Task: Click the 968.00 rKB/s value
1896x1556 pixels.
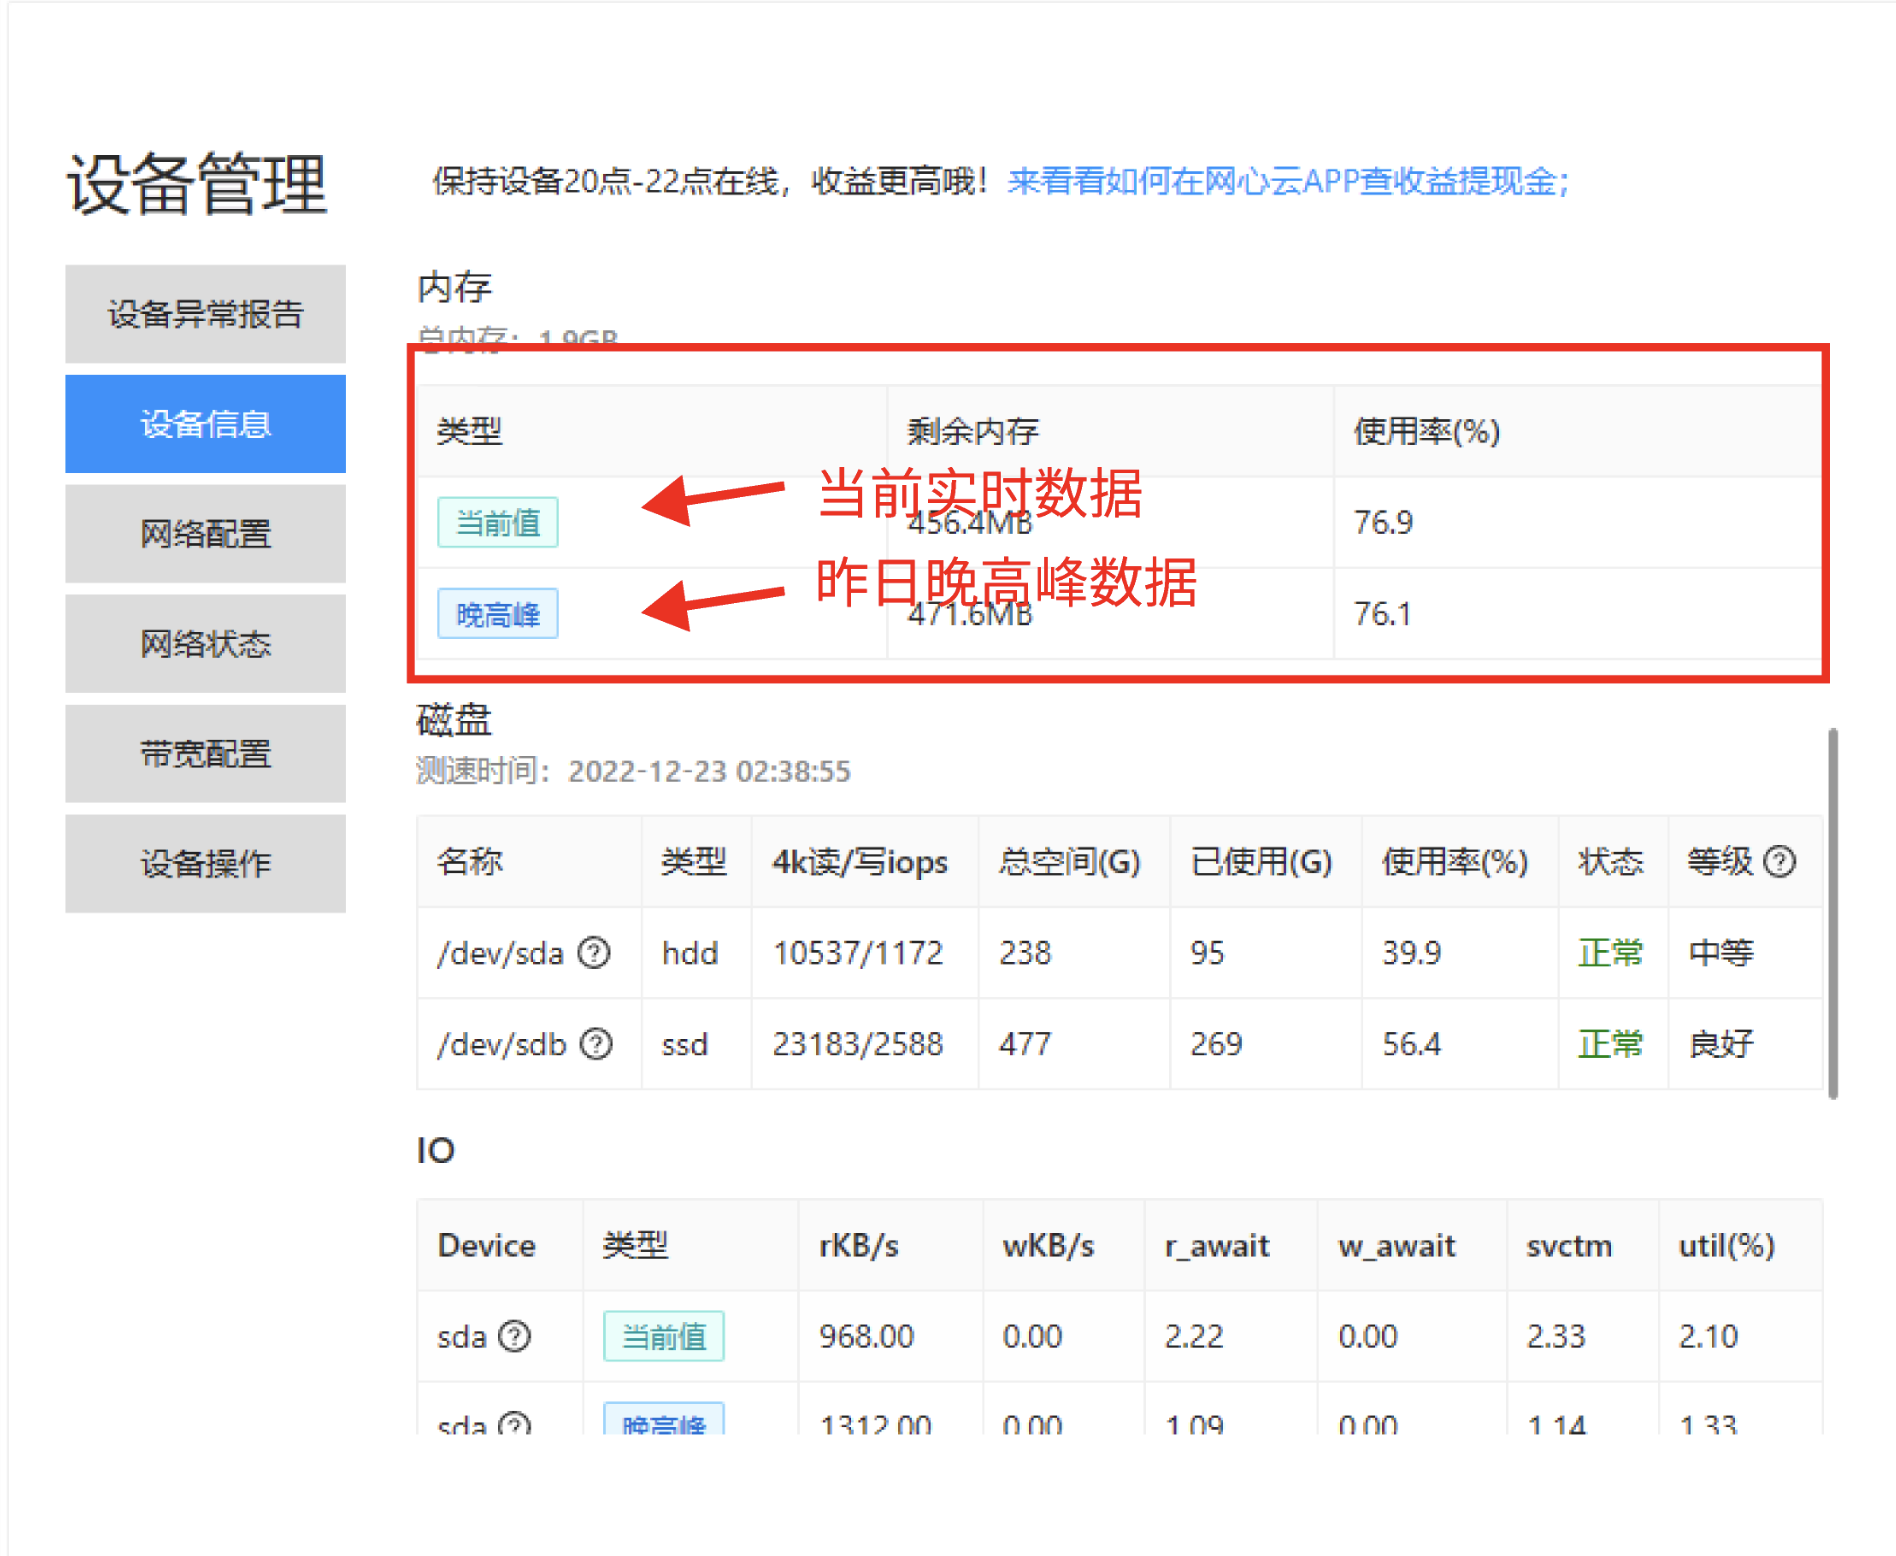Action: 866,1336
